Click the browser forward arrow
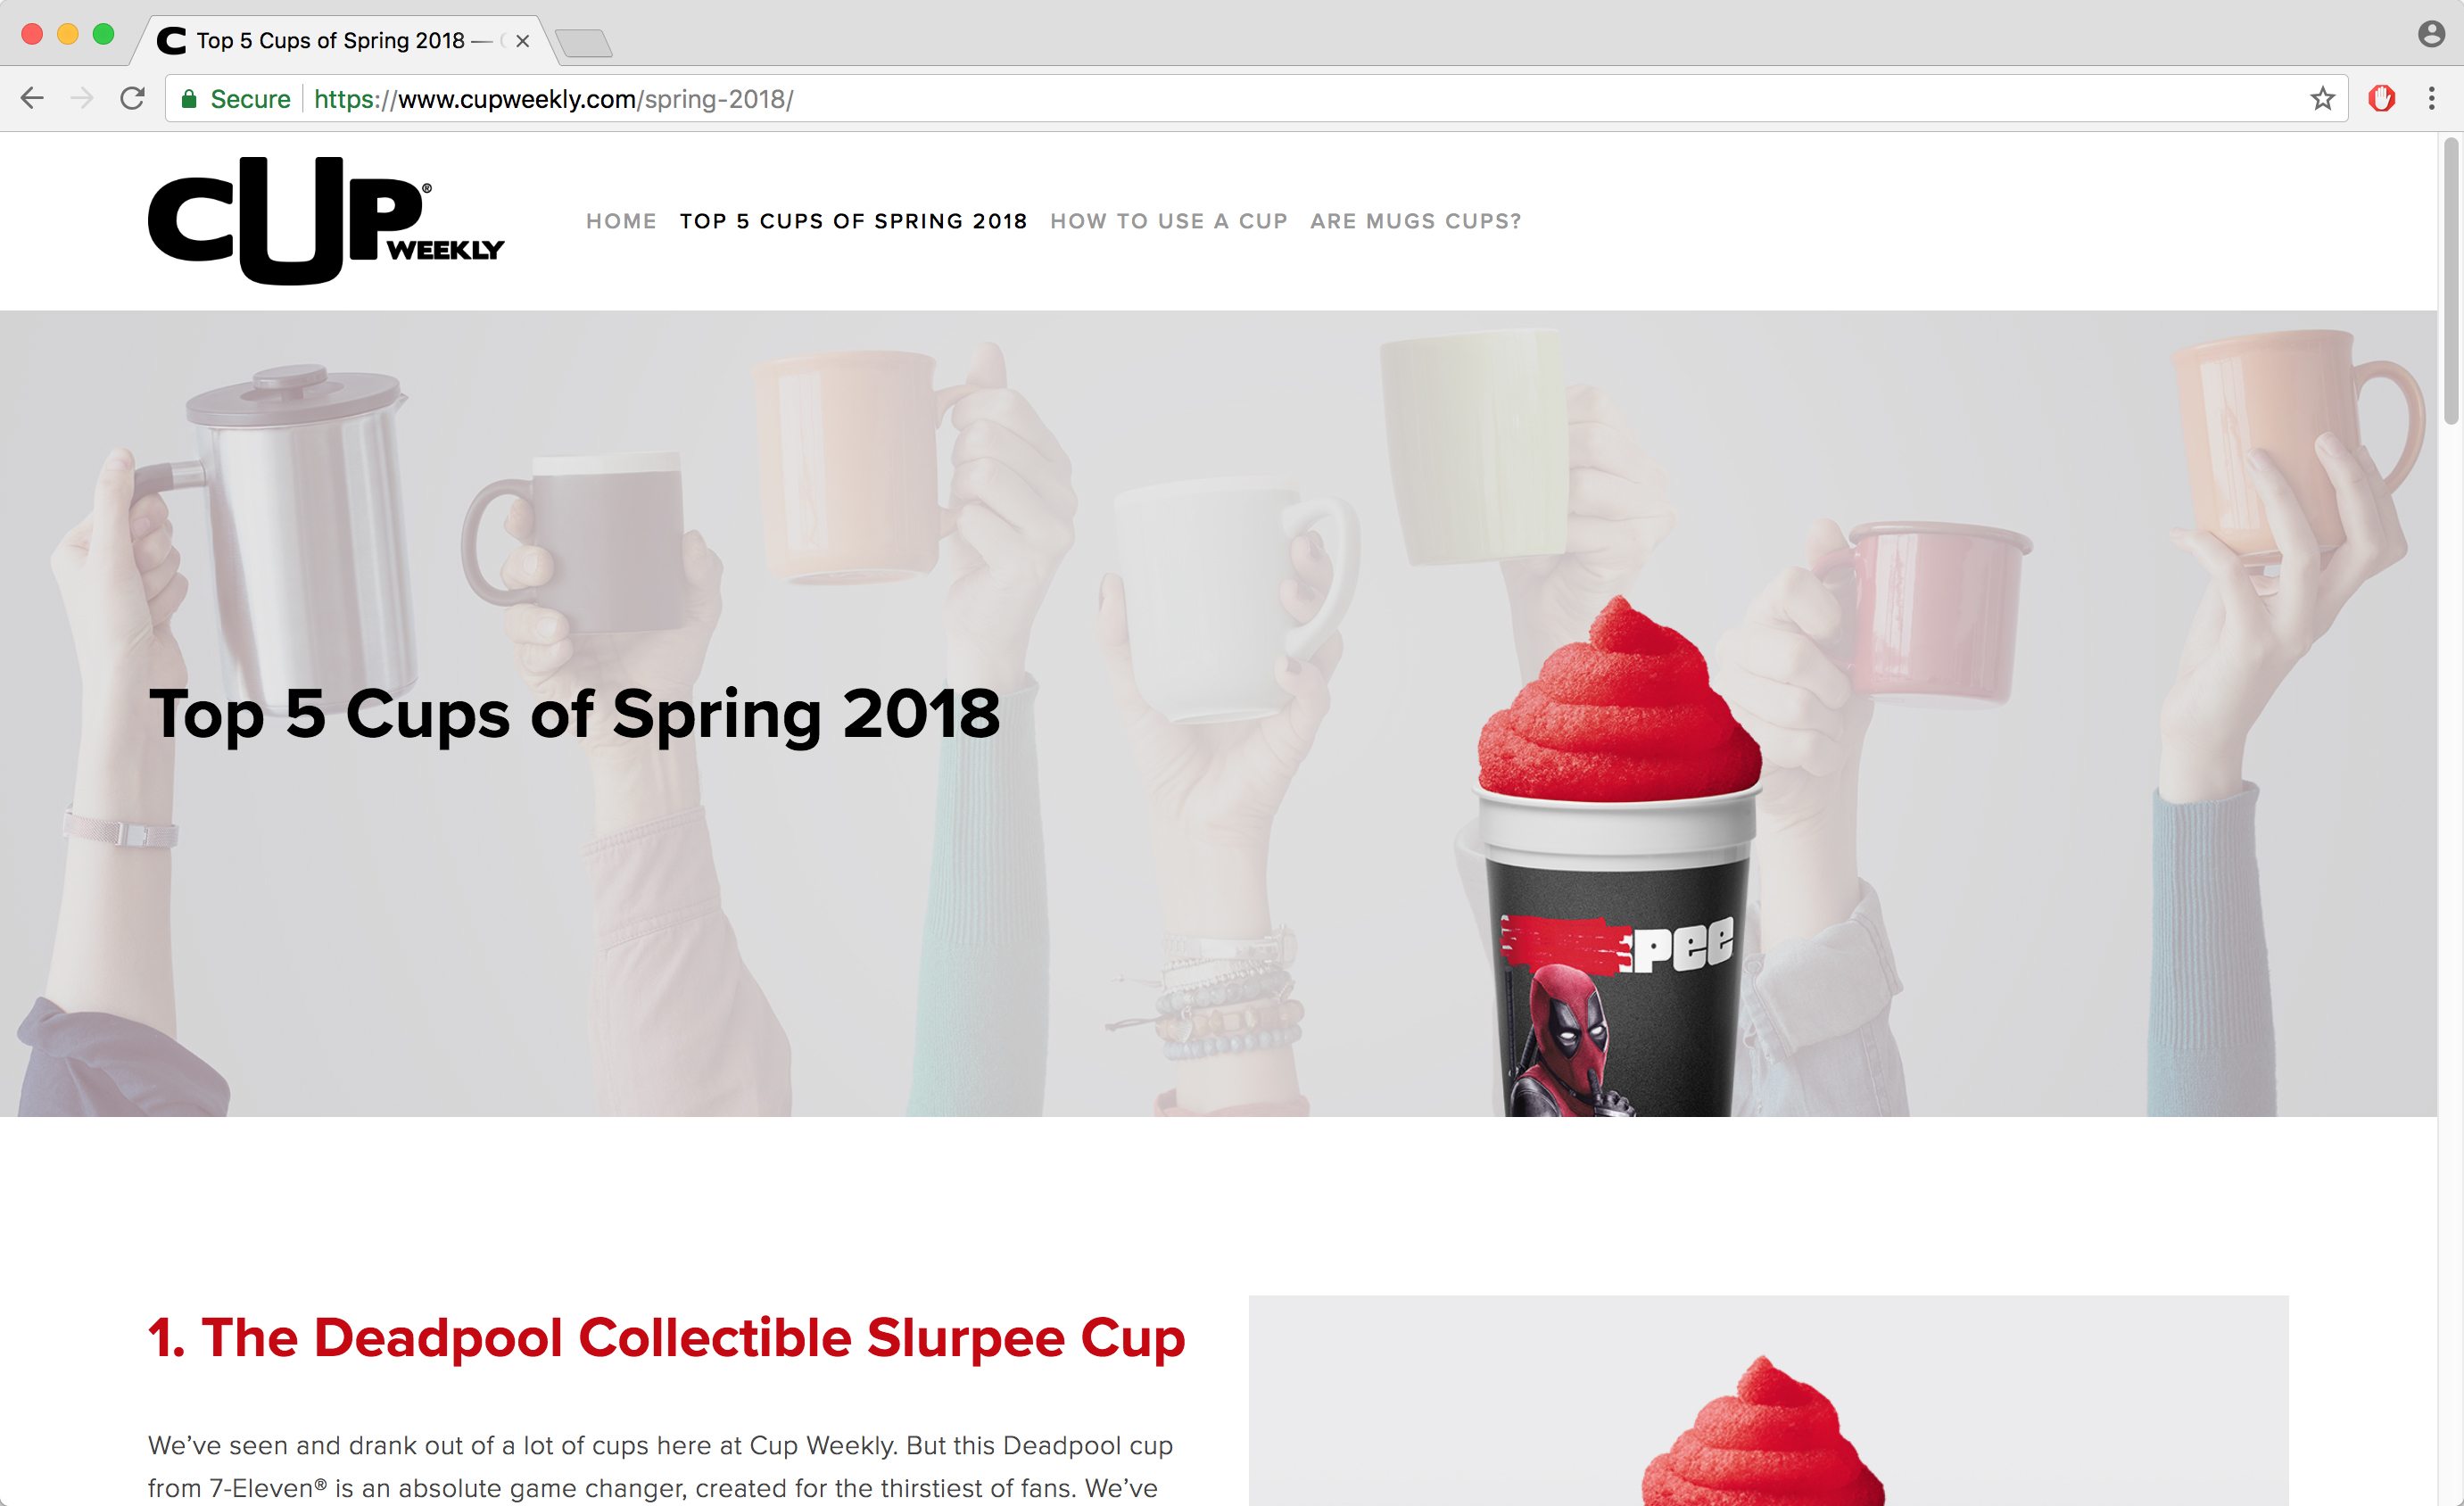Screen dimensions: 2464x1506 82,98
